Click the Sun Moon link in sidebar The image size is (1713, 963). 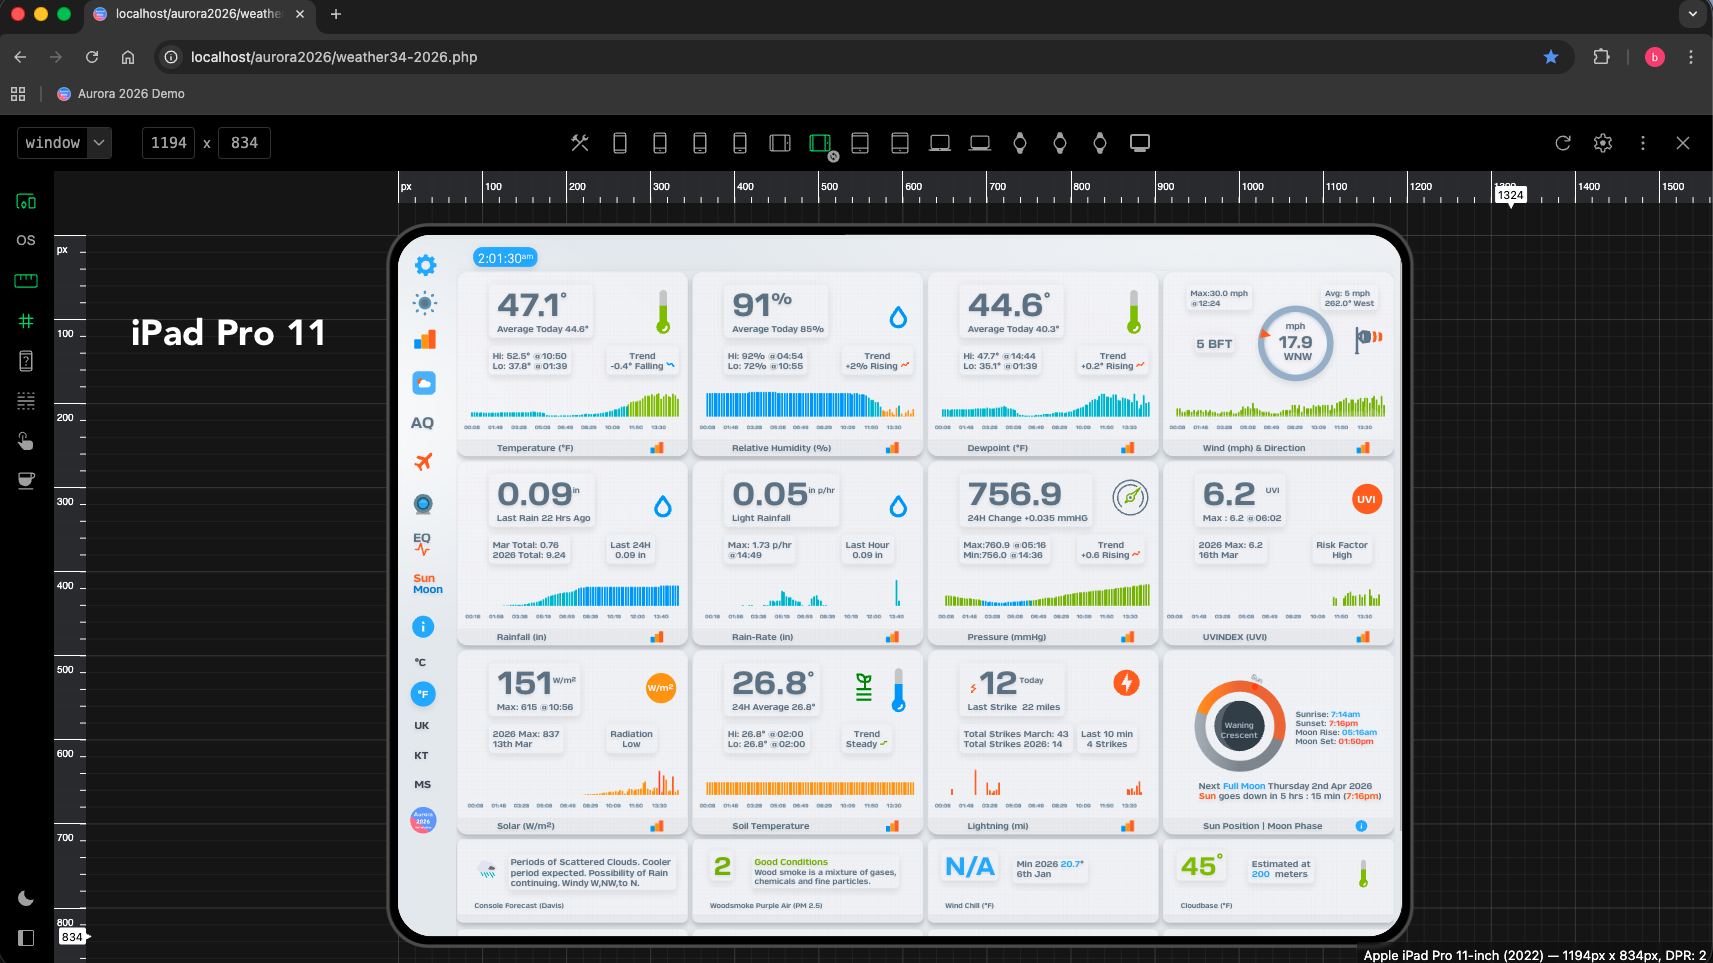tap(427, 584)
